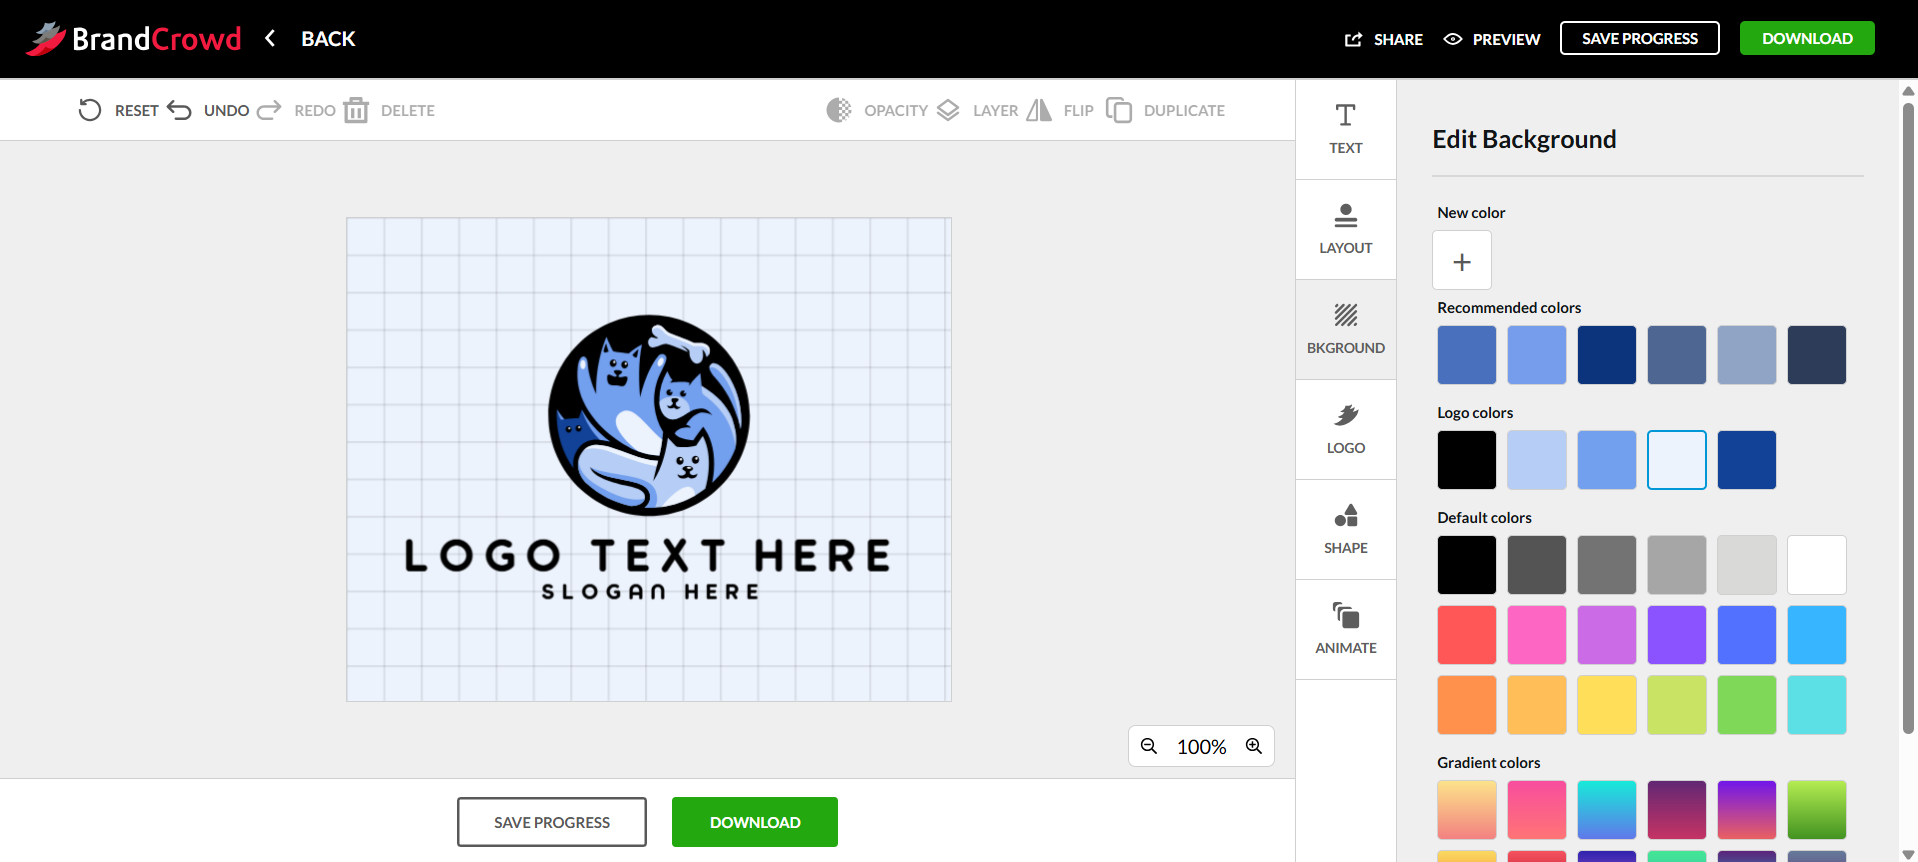
Task: Select the white default color swatch
Action: (1817, 565)
